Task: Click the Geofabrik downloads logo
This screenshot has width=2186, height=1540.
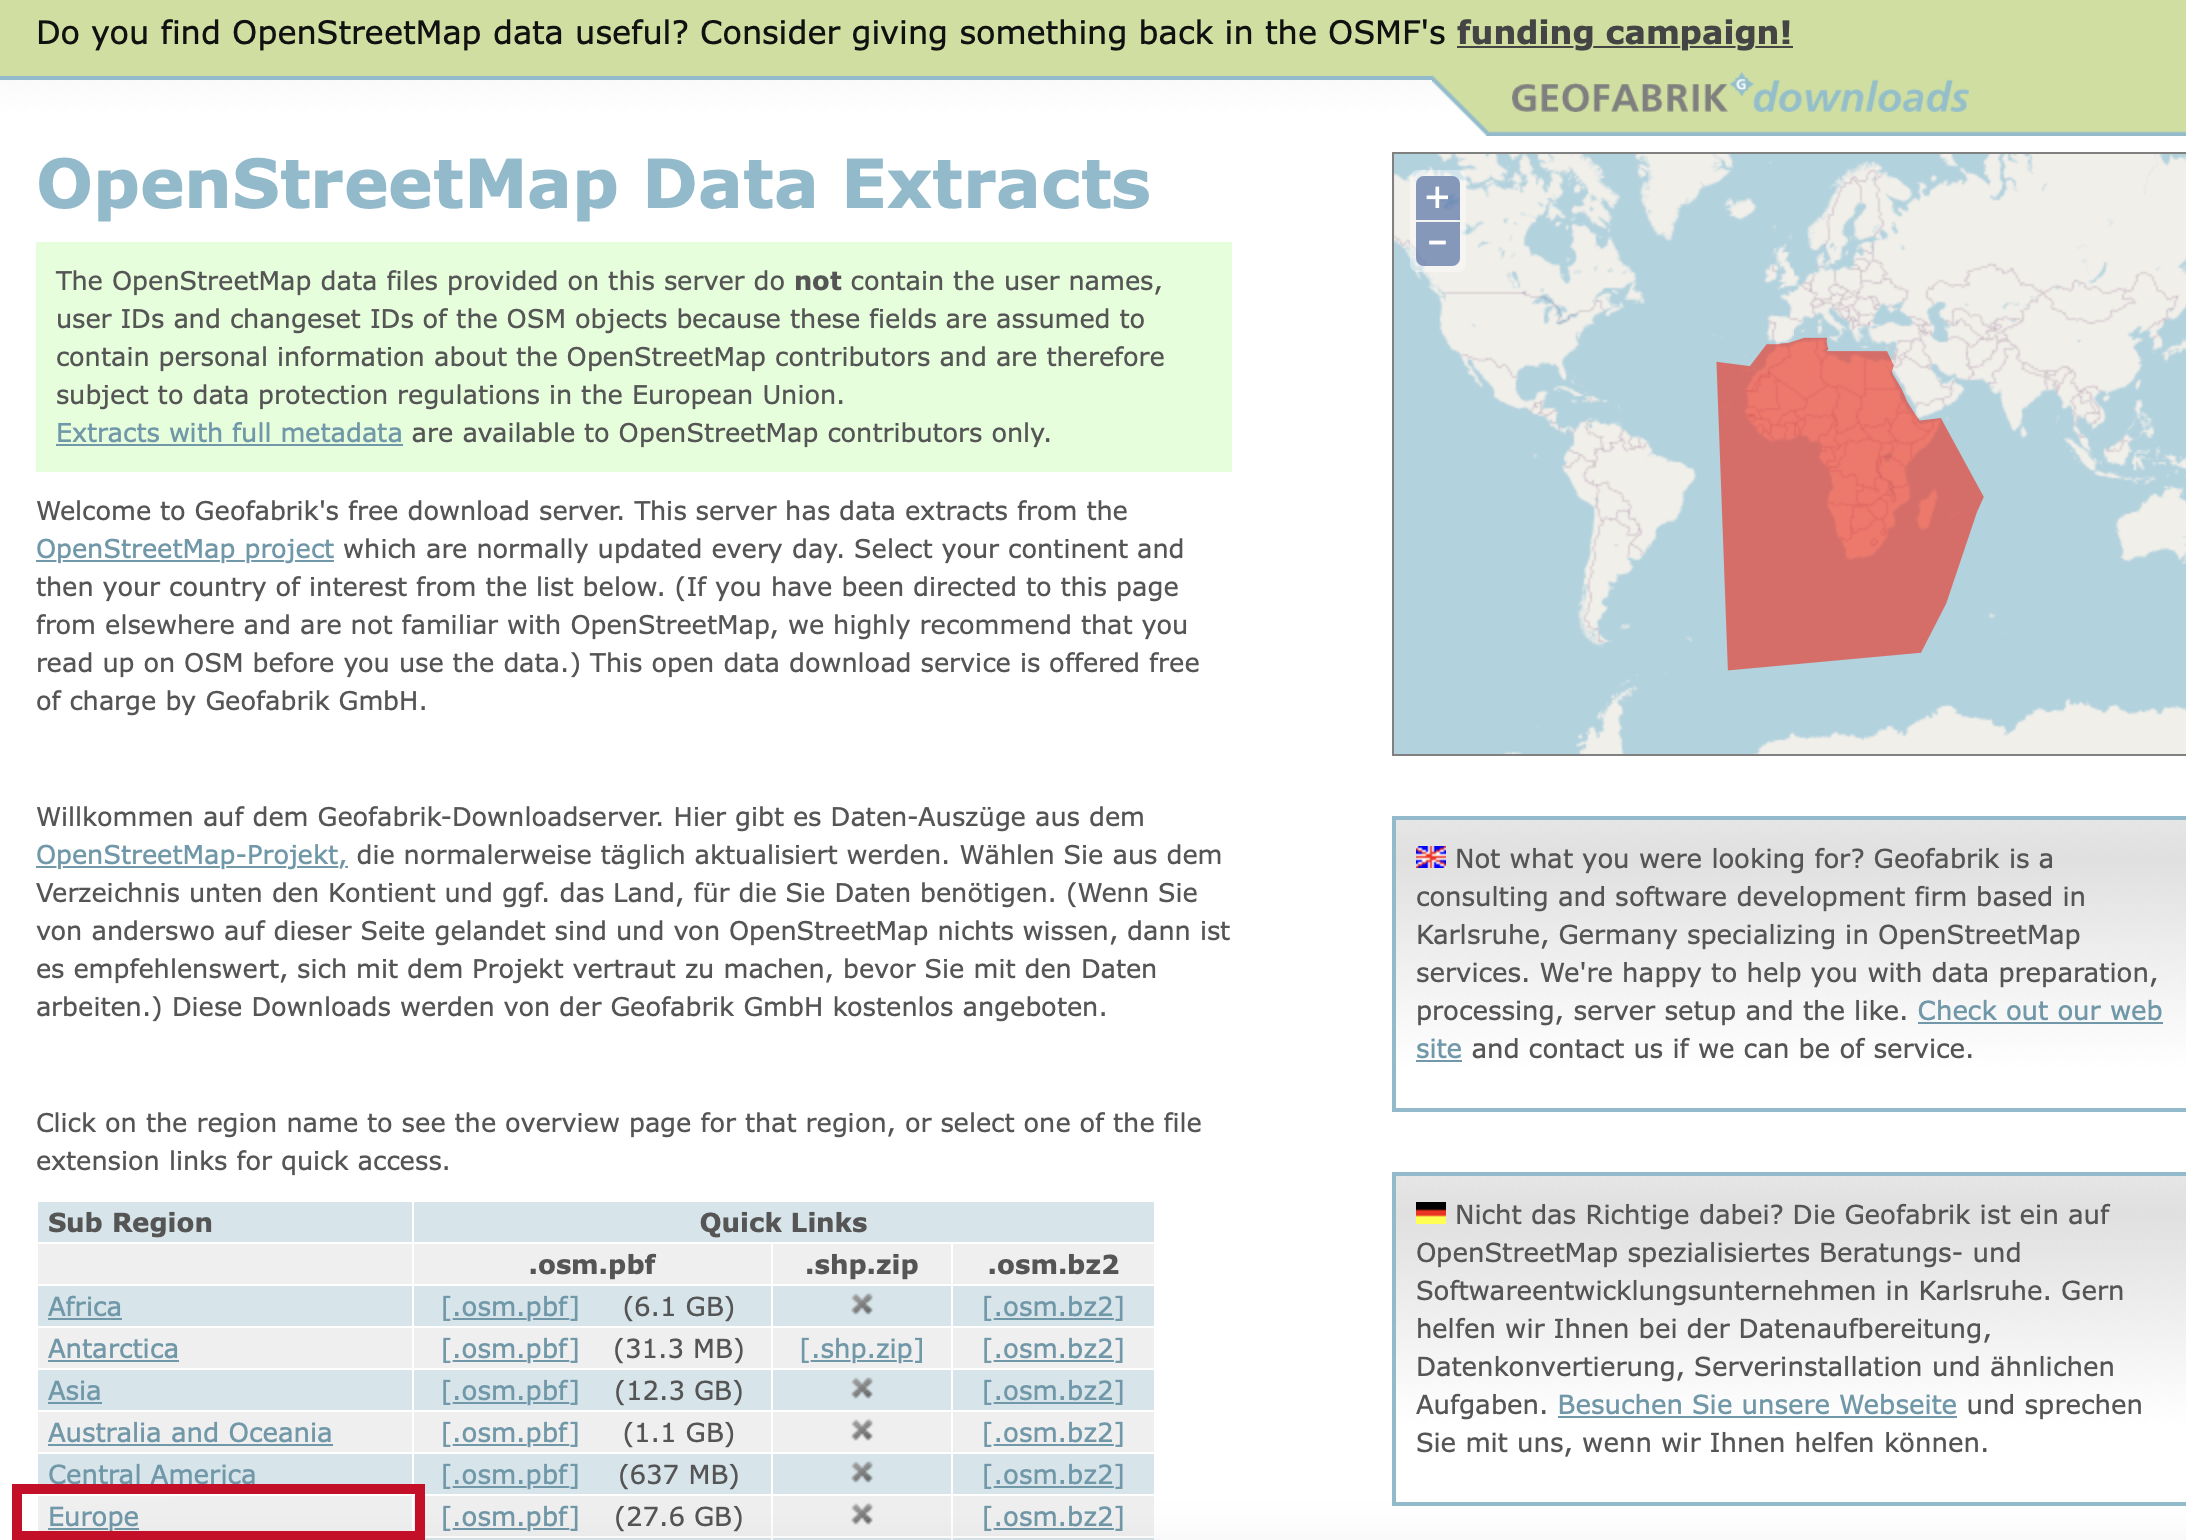Action: click(1738, 98)
